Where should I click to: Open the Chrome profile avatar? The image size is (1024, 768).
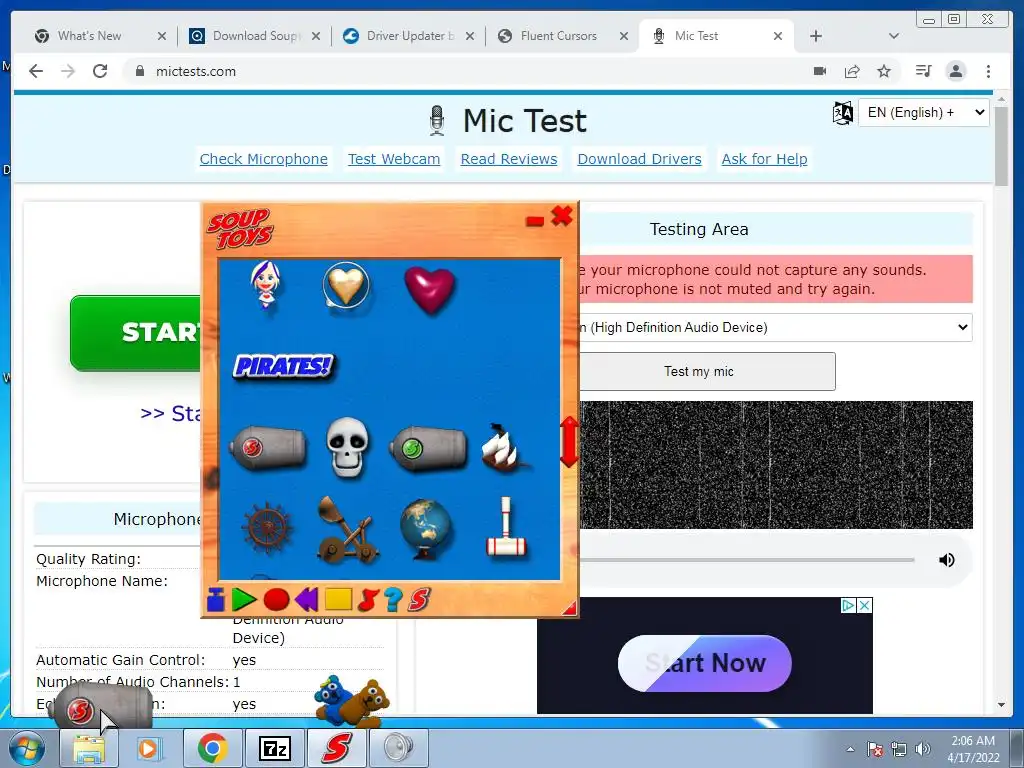[955, 71]
